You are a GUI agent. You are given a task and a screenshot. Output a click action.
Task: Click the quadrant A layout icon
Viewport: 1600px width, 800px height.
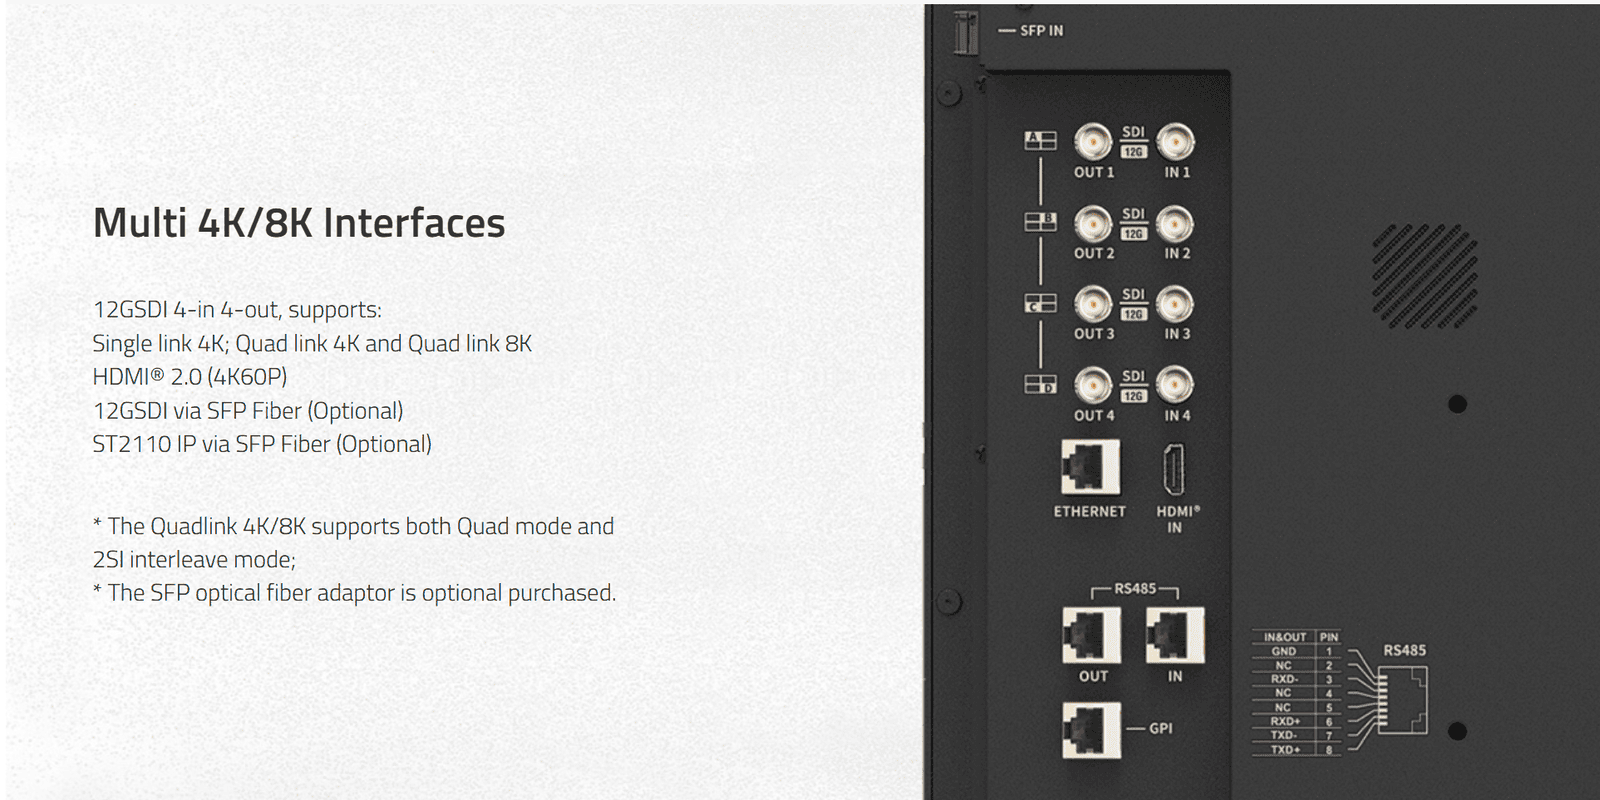[x=1040, y=141]
